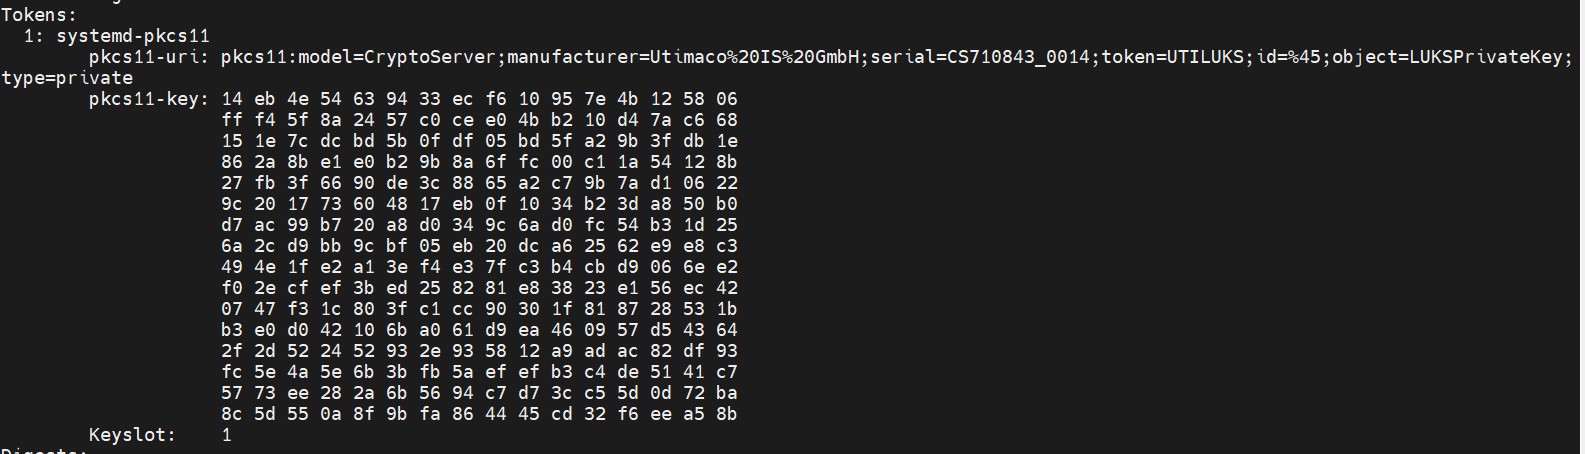
Task: Click first key byte '14' on the first hex row
Action: pyautogui.click(x=232, y=99)
